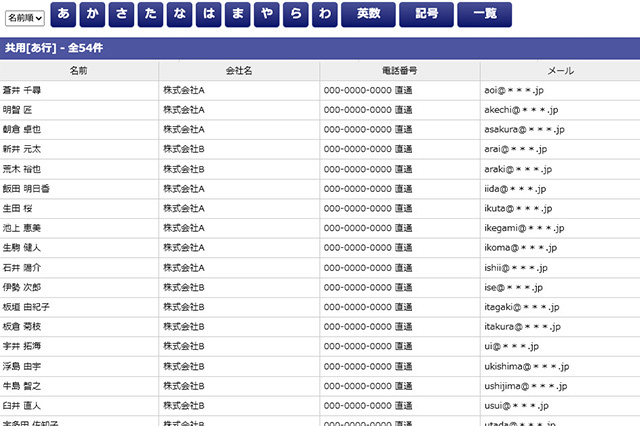Filter contacts by わ row

point(324,14)
